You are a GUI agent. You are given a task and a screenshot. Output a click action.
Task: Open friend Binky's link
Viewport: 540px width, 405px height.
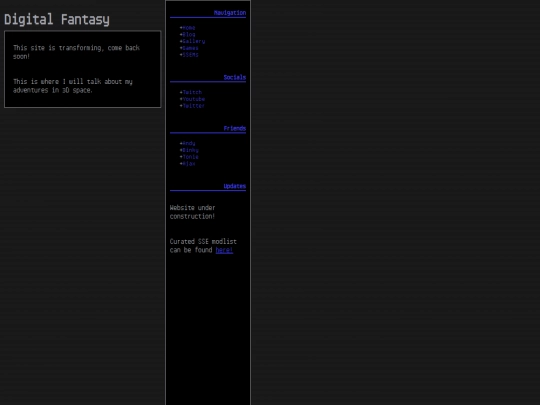coord(190,150)
